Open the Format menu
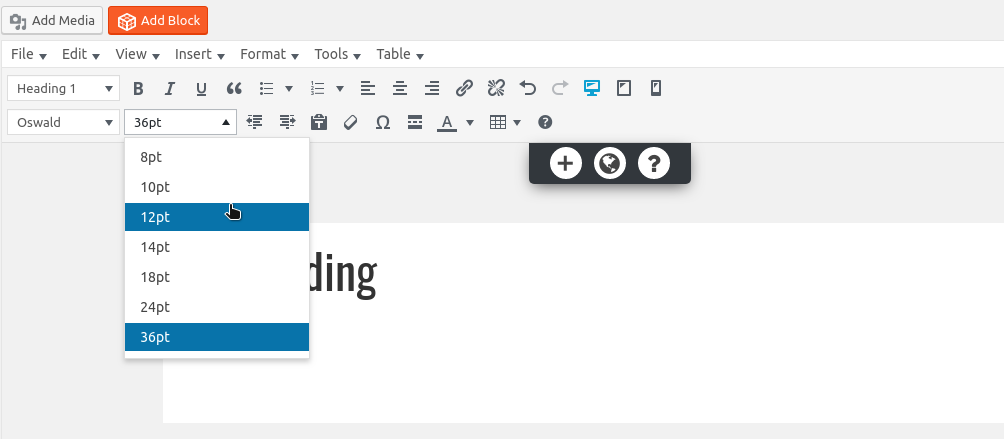This screenshot has height=439, width=1004. tap(269, 54)
